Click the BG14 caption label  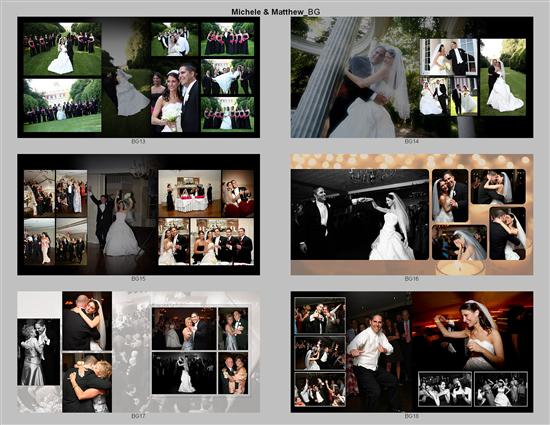411,142
